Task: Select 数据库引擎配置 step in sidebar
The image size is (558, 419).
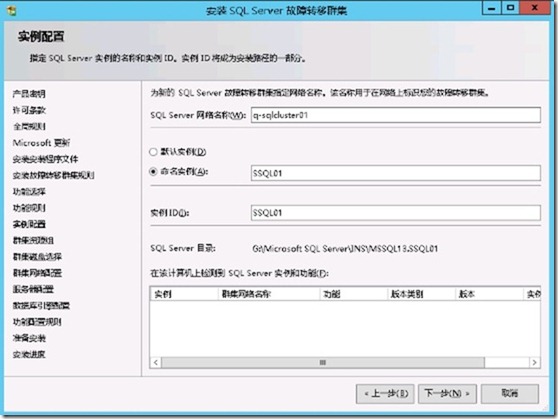Action: (41, 306)
